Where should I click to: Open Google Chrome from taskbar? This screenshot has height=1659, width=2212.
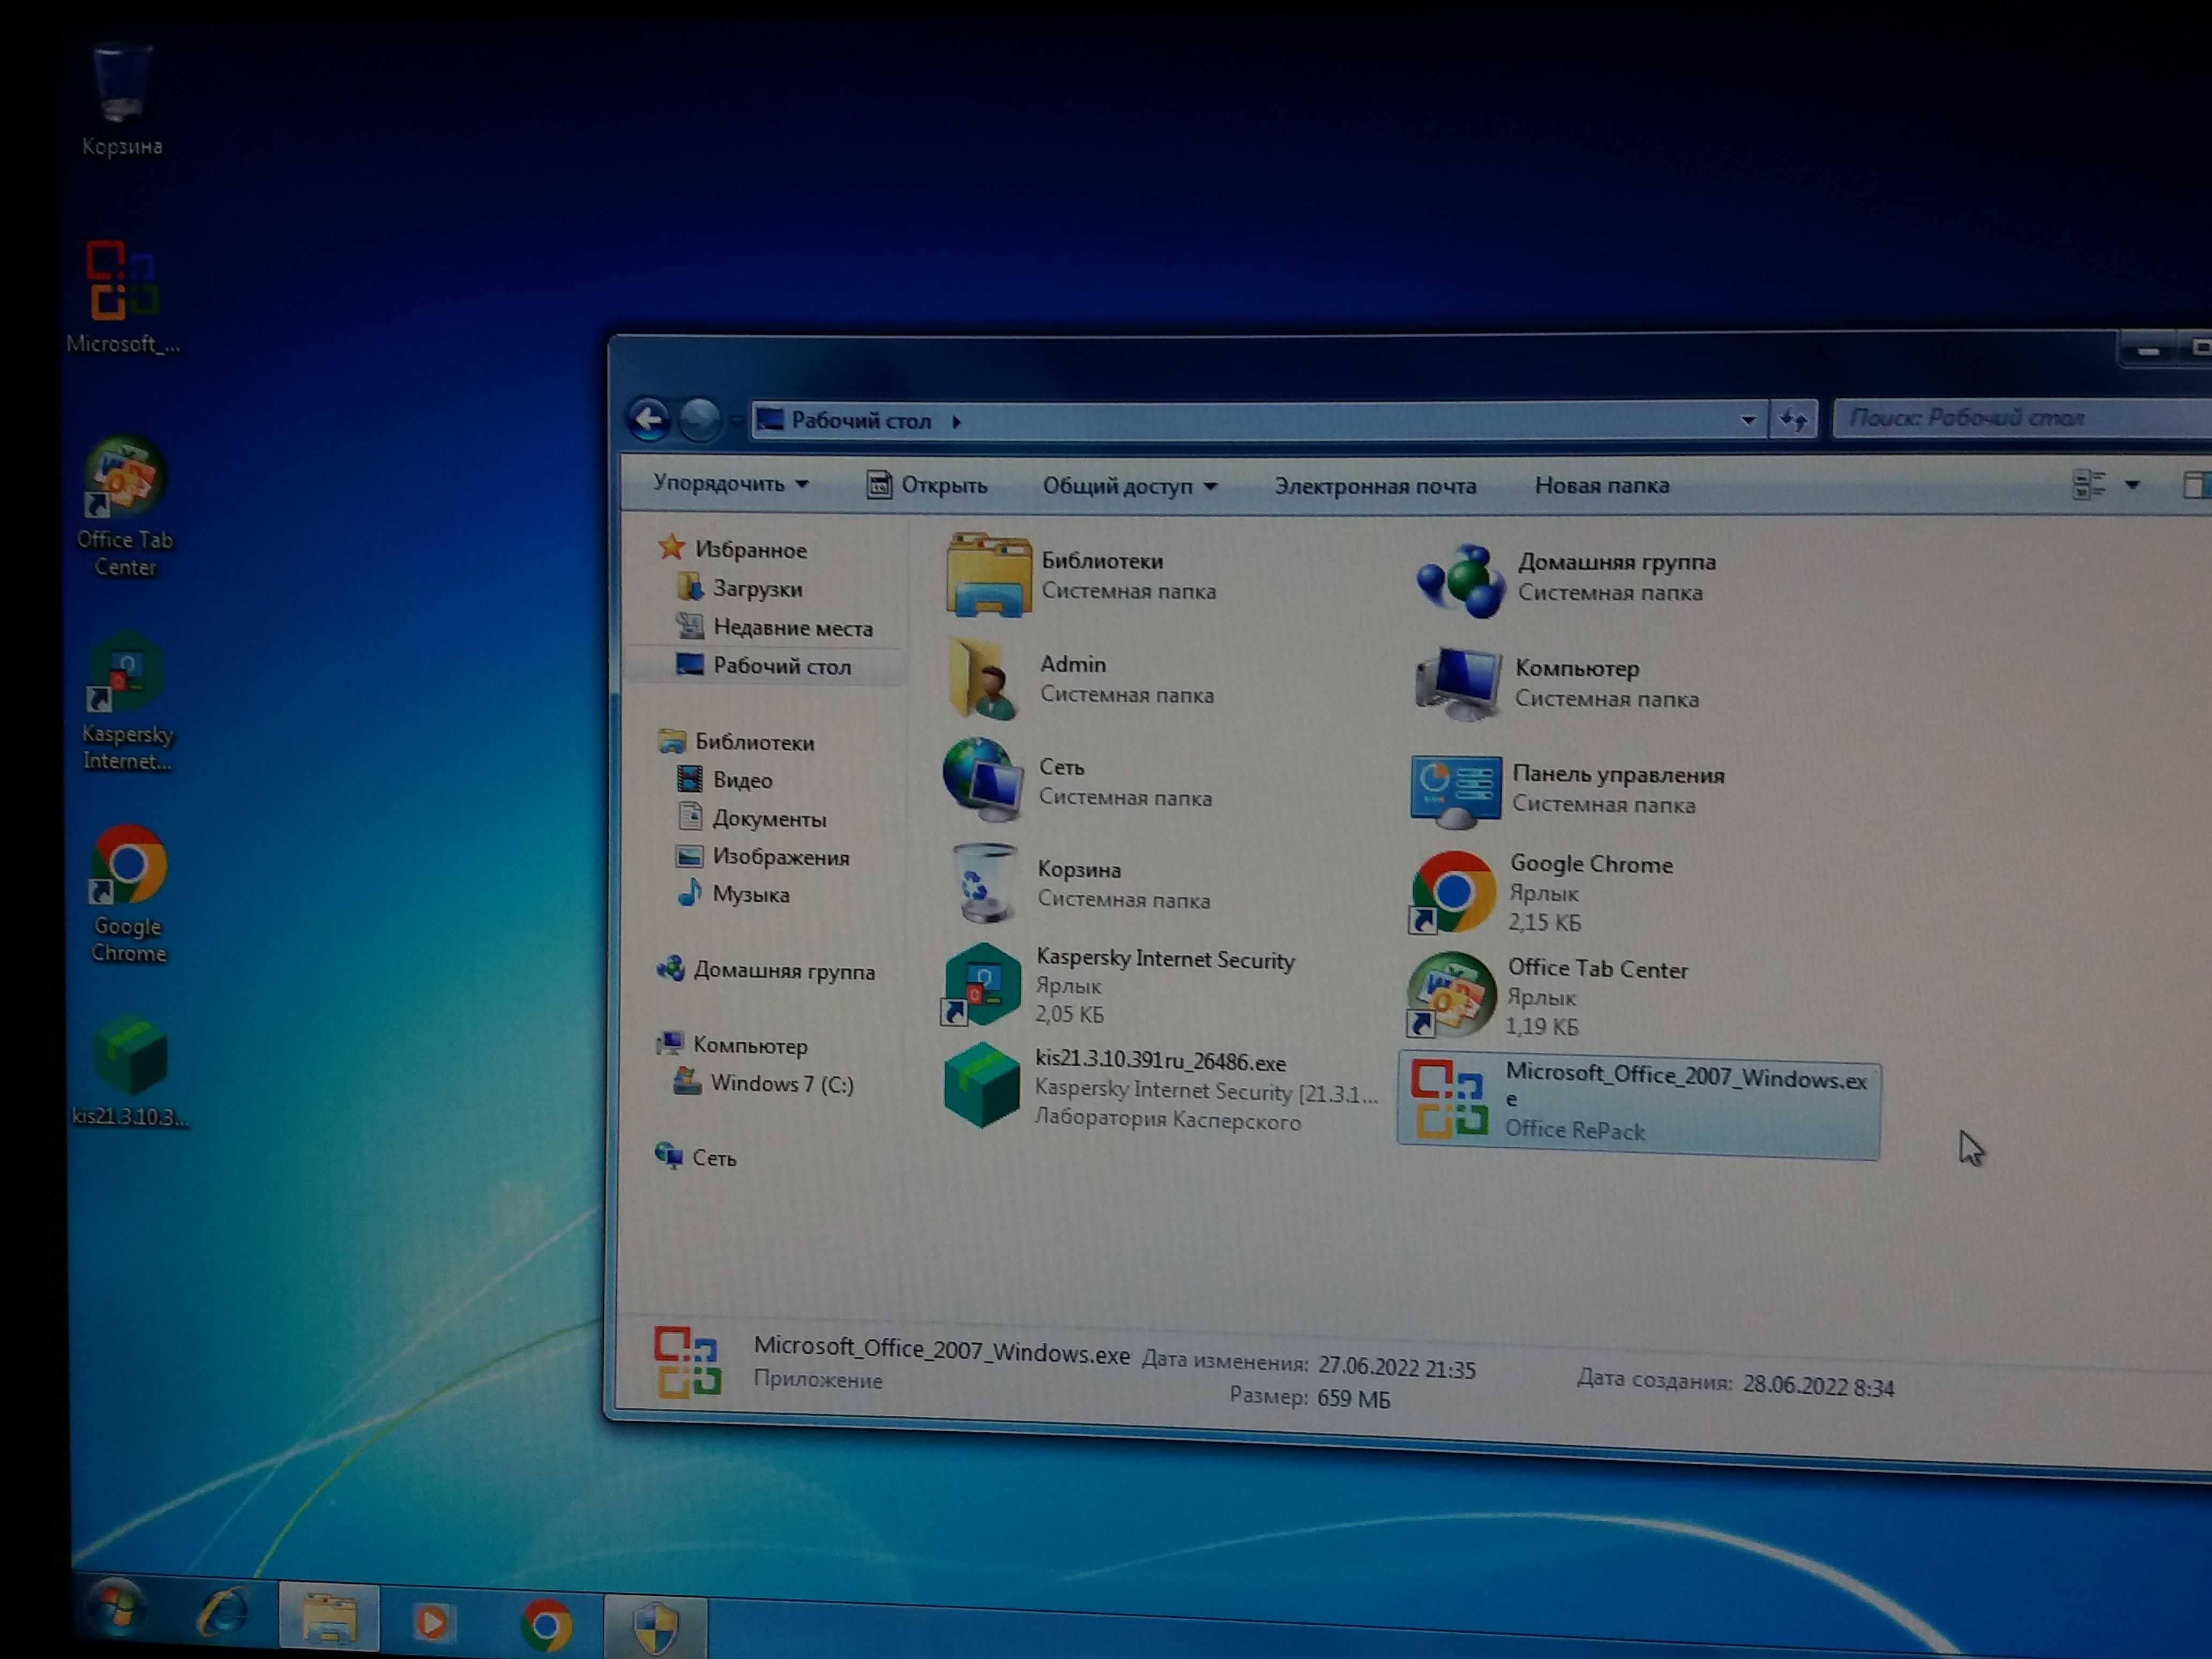(x=546, y=1625)
